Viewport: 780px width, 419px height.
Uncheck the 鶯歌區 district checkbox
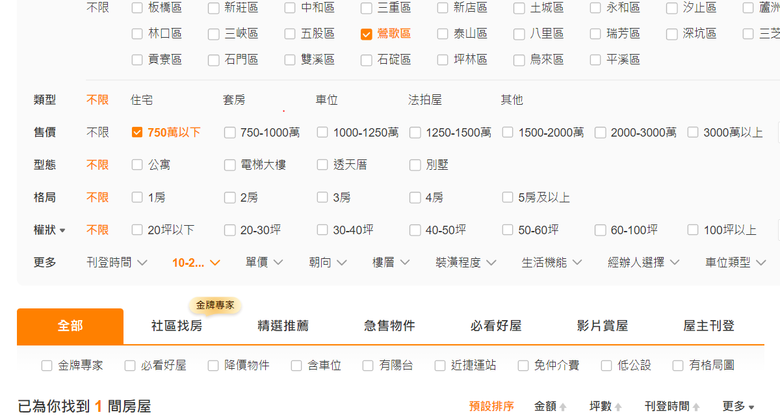(366, 34)
